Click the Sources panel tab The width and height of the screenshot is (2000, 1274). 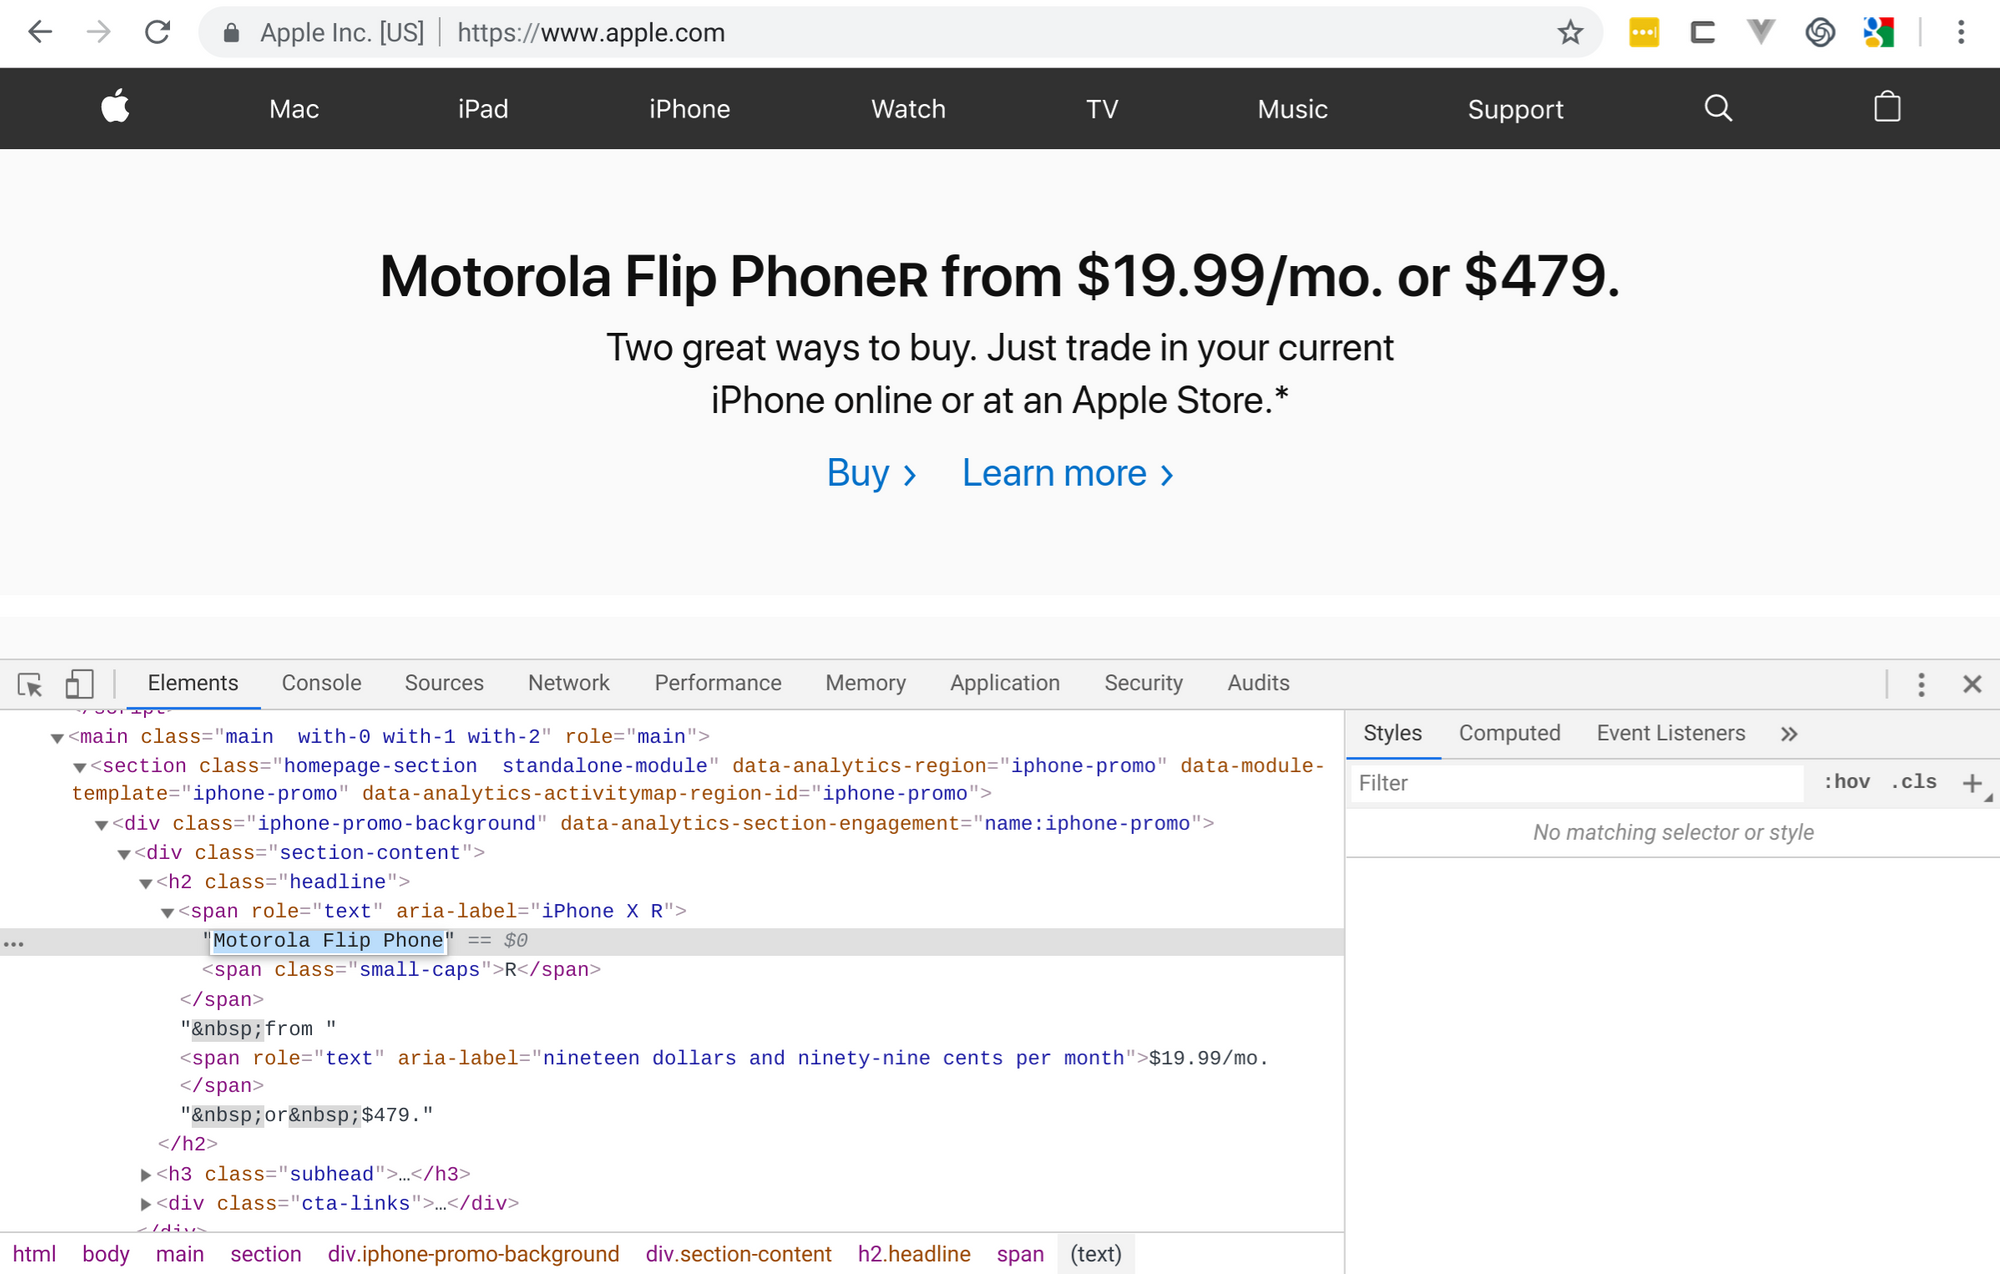point(445,682)
